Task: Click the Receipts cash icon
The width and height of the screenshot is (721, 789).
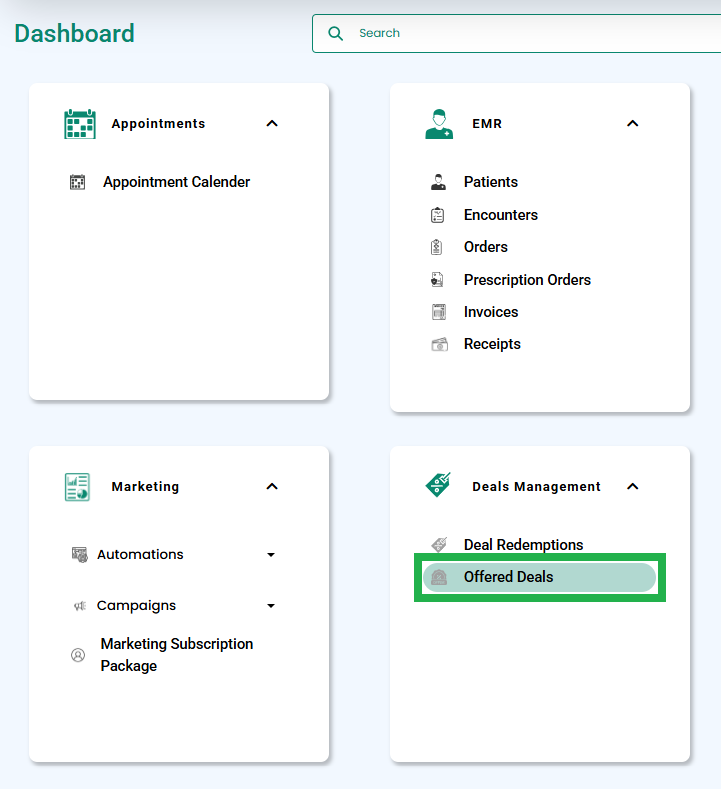Action: tap(439, 344)
